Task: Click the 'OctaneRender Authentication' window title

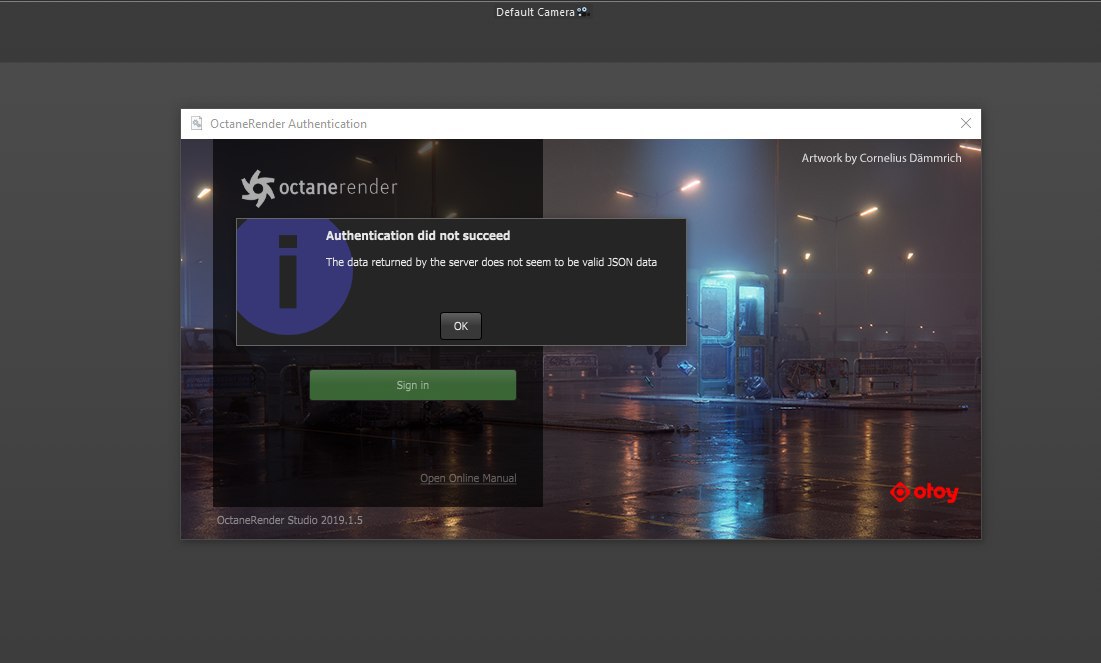Action: [288, 124]
